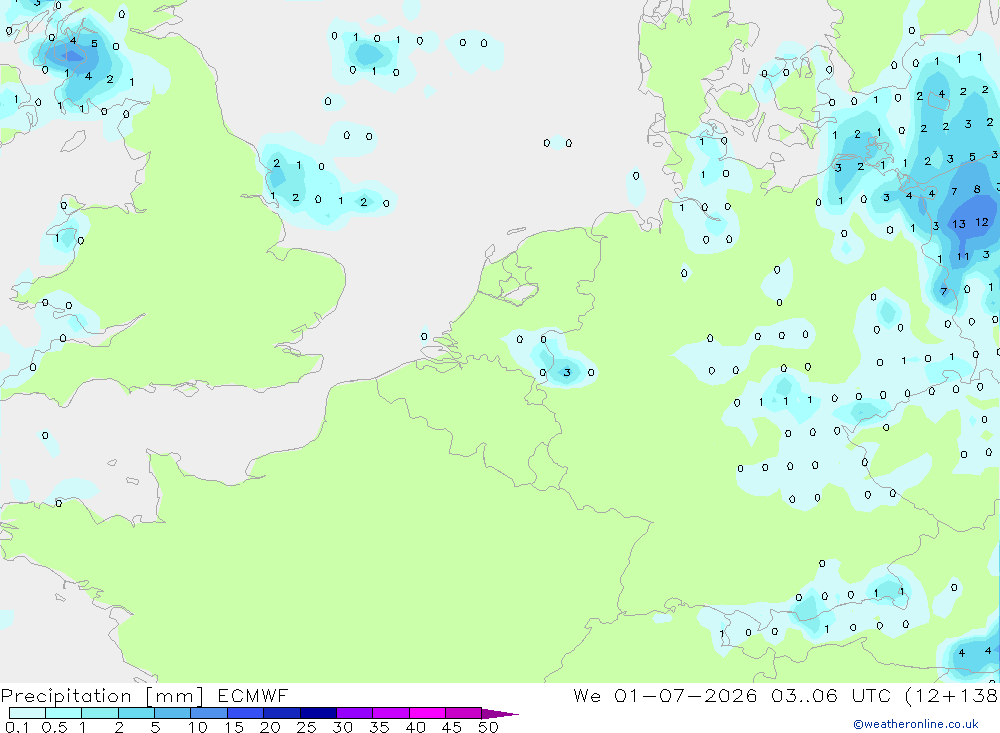
Task: Click the legend label '25'
Action: pyautogui.click(x=307, y=727)
